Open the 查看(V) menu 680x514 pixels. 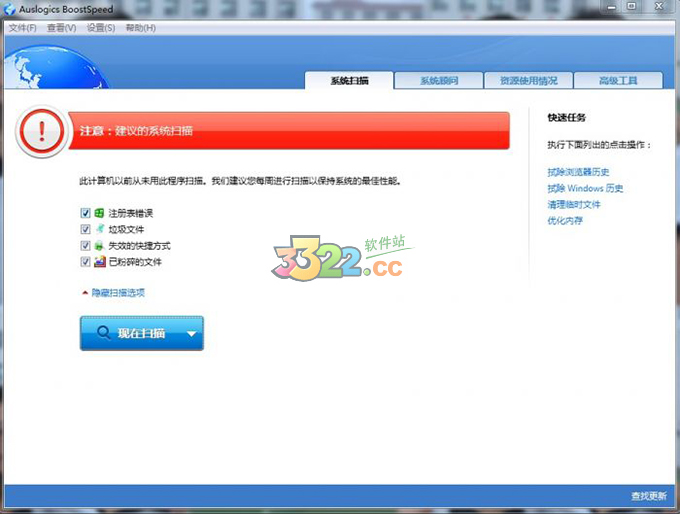pyautogui.click(x=62, y=28)
